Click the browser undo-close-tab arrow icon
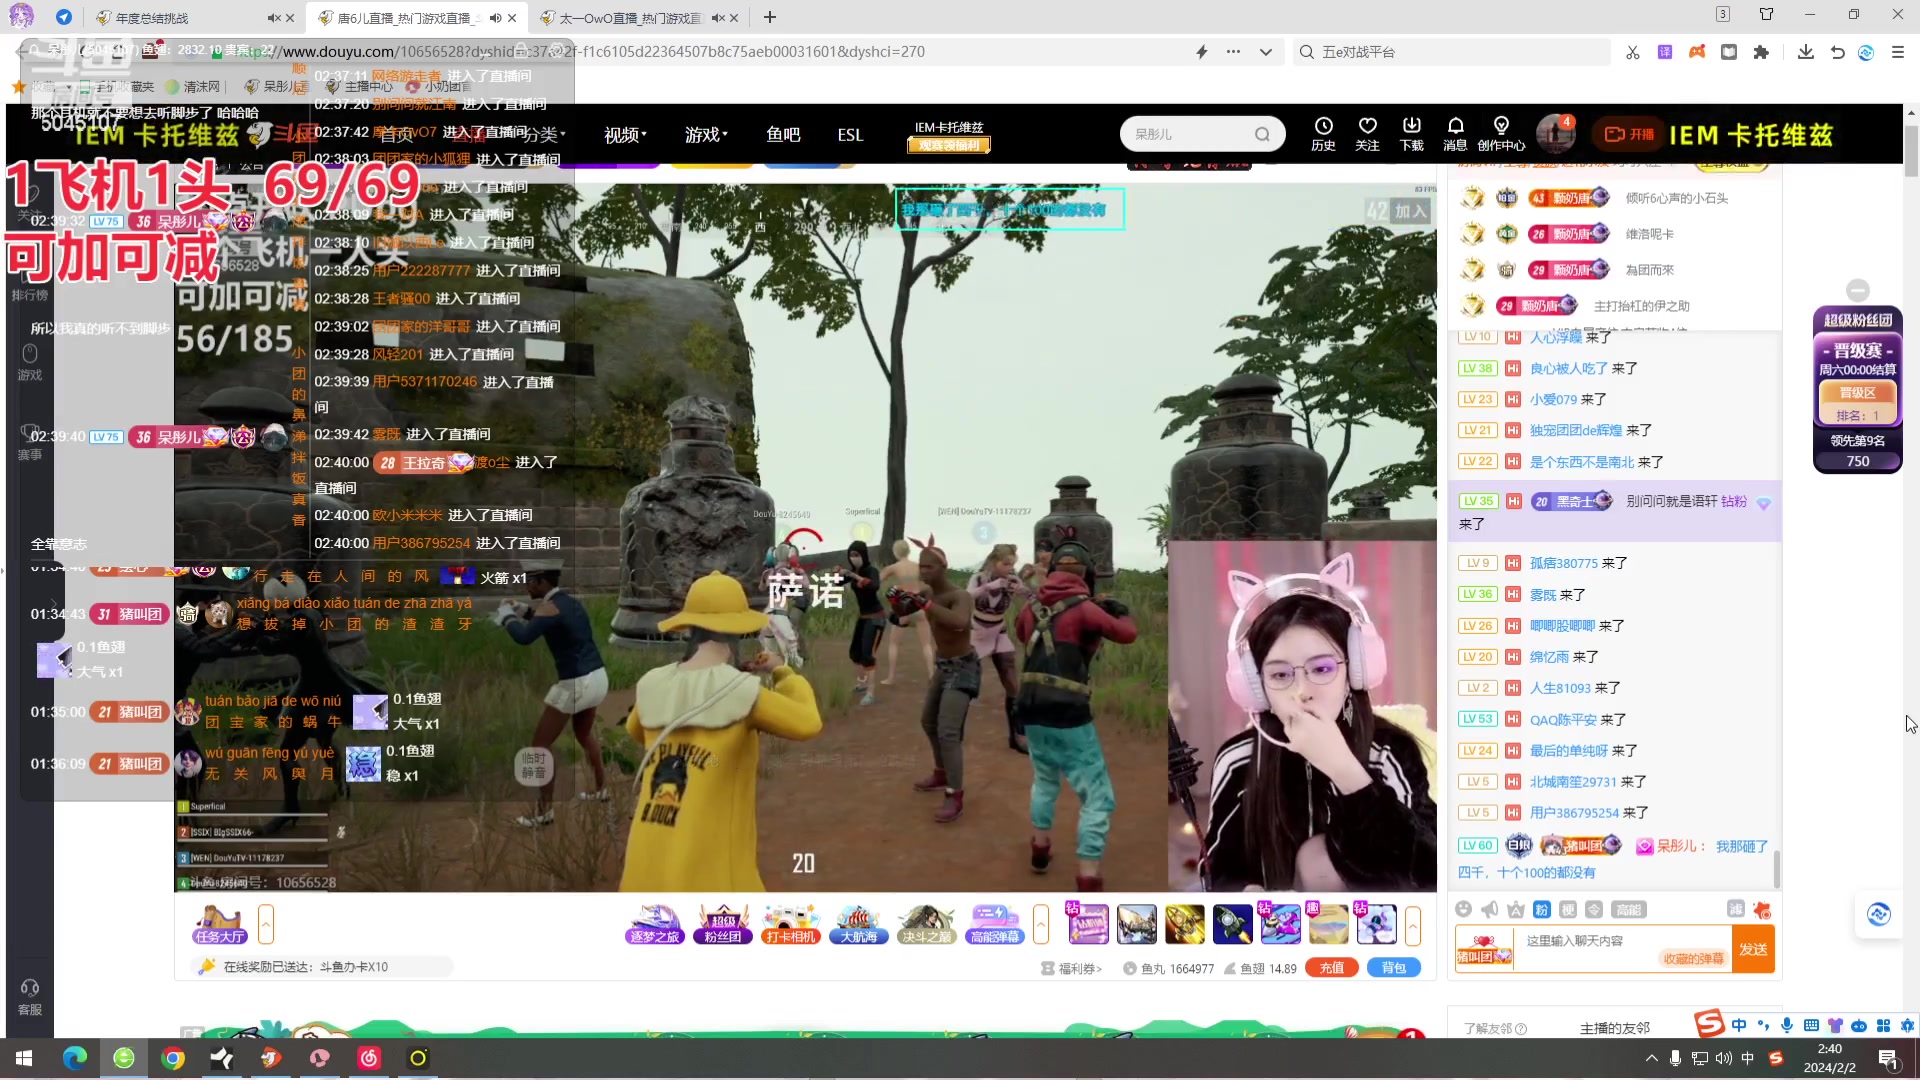The width and height of the screenshot is (1920, 1080). pyautogui.click(x=1838, y=52)
